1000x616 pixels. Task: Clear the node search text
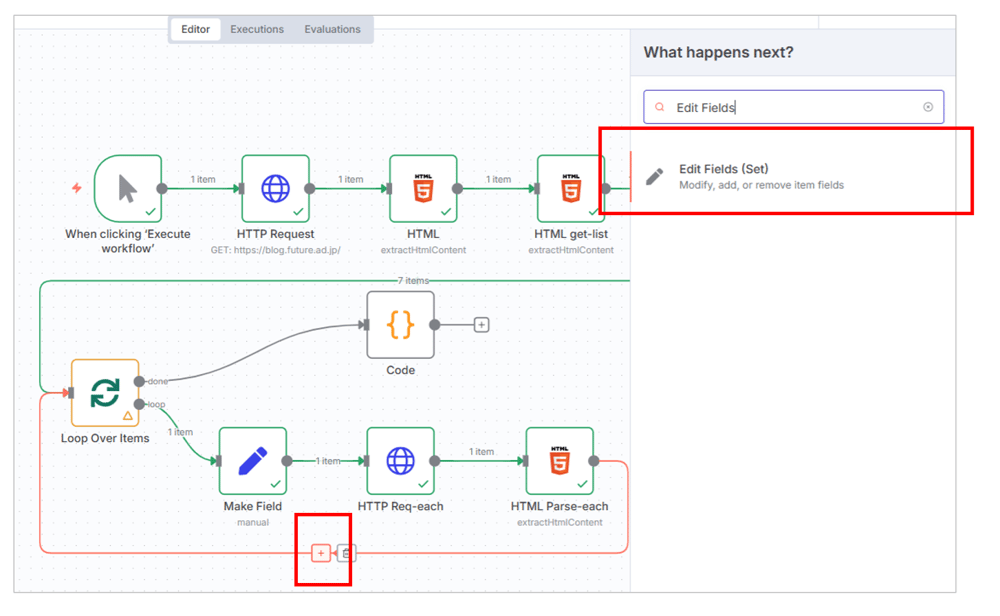[x=928, y=107]
